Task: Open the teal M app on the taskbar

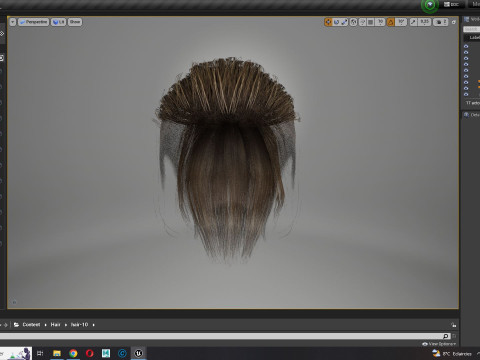Action: click(106, 353)
